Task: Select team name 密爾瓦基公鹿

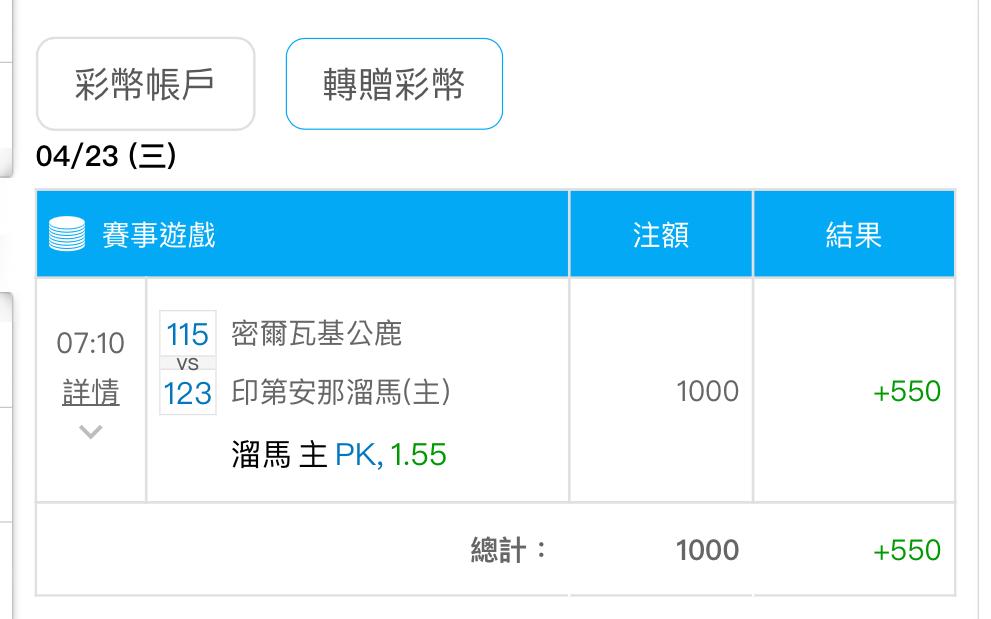Action: [316, 333]
